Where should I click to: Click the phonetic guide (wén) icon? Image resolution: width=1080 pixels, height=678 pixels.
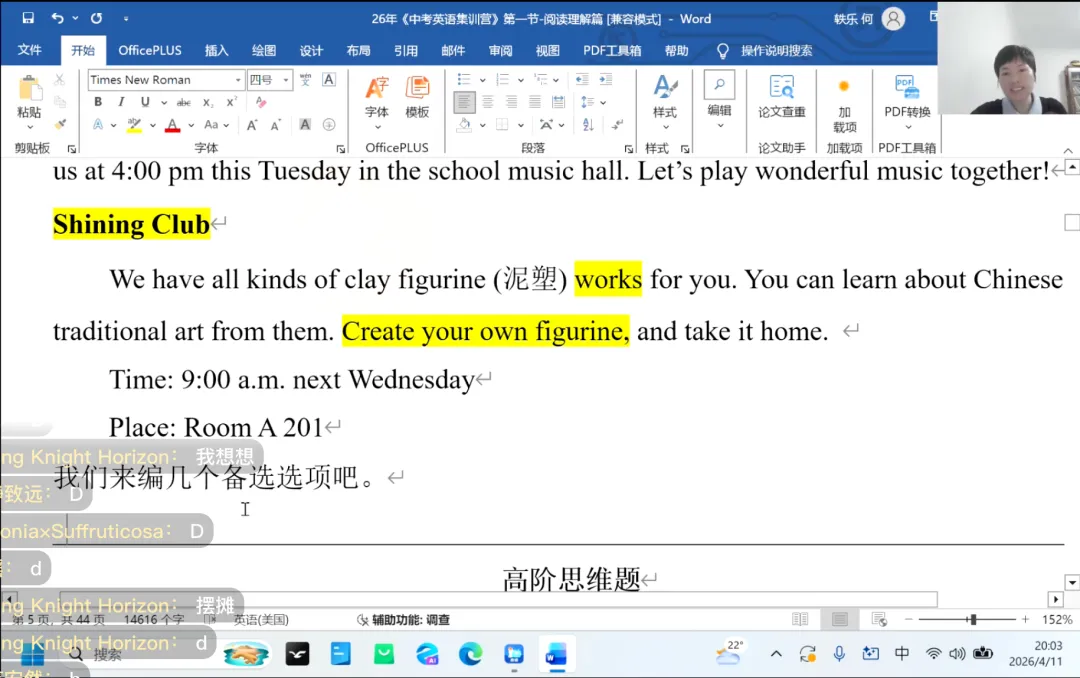tap(305, 79)
